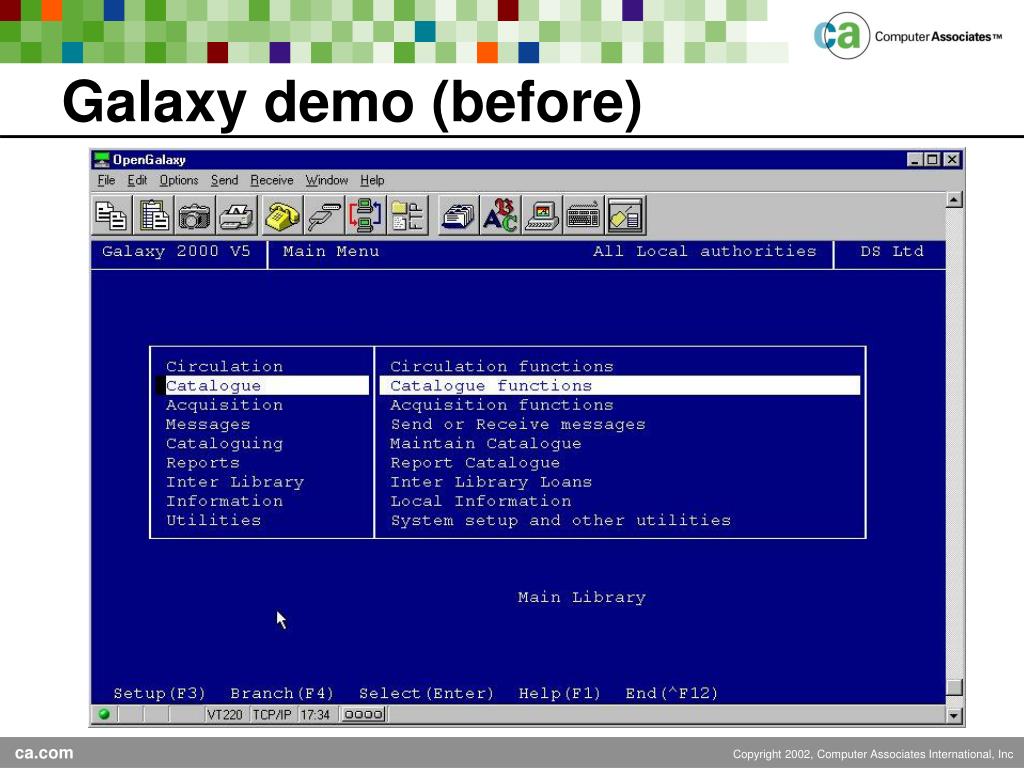Click the camera screen capture icon

[194, 216]
